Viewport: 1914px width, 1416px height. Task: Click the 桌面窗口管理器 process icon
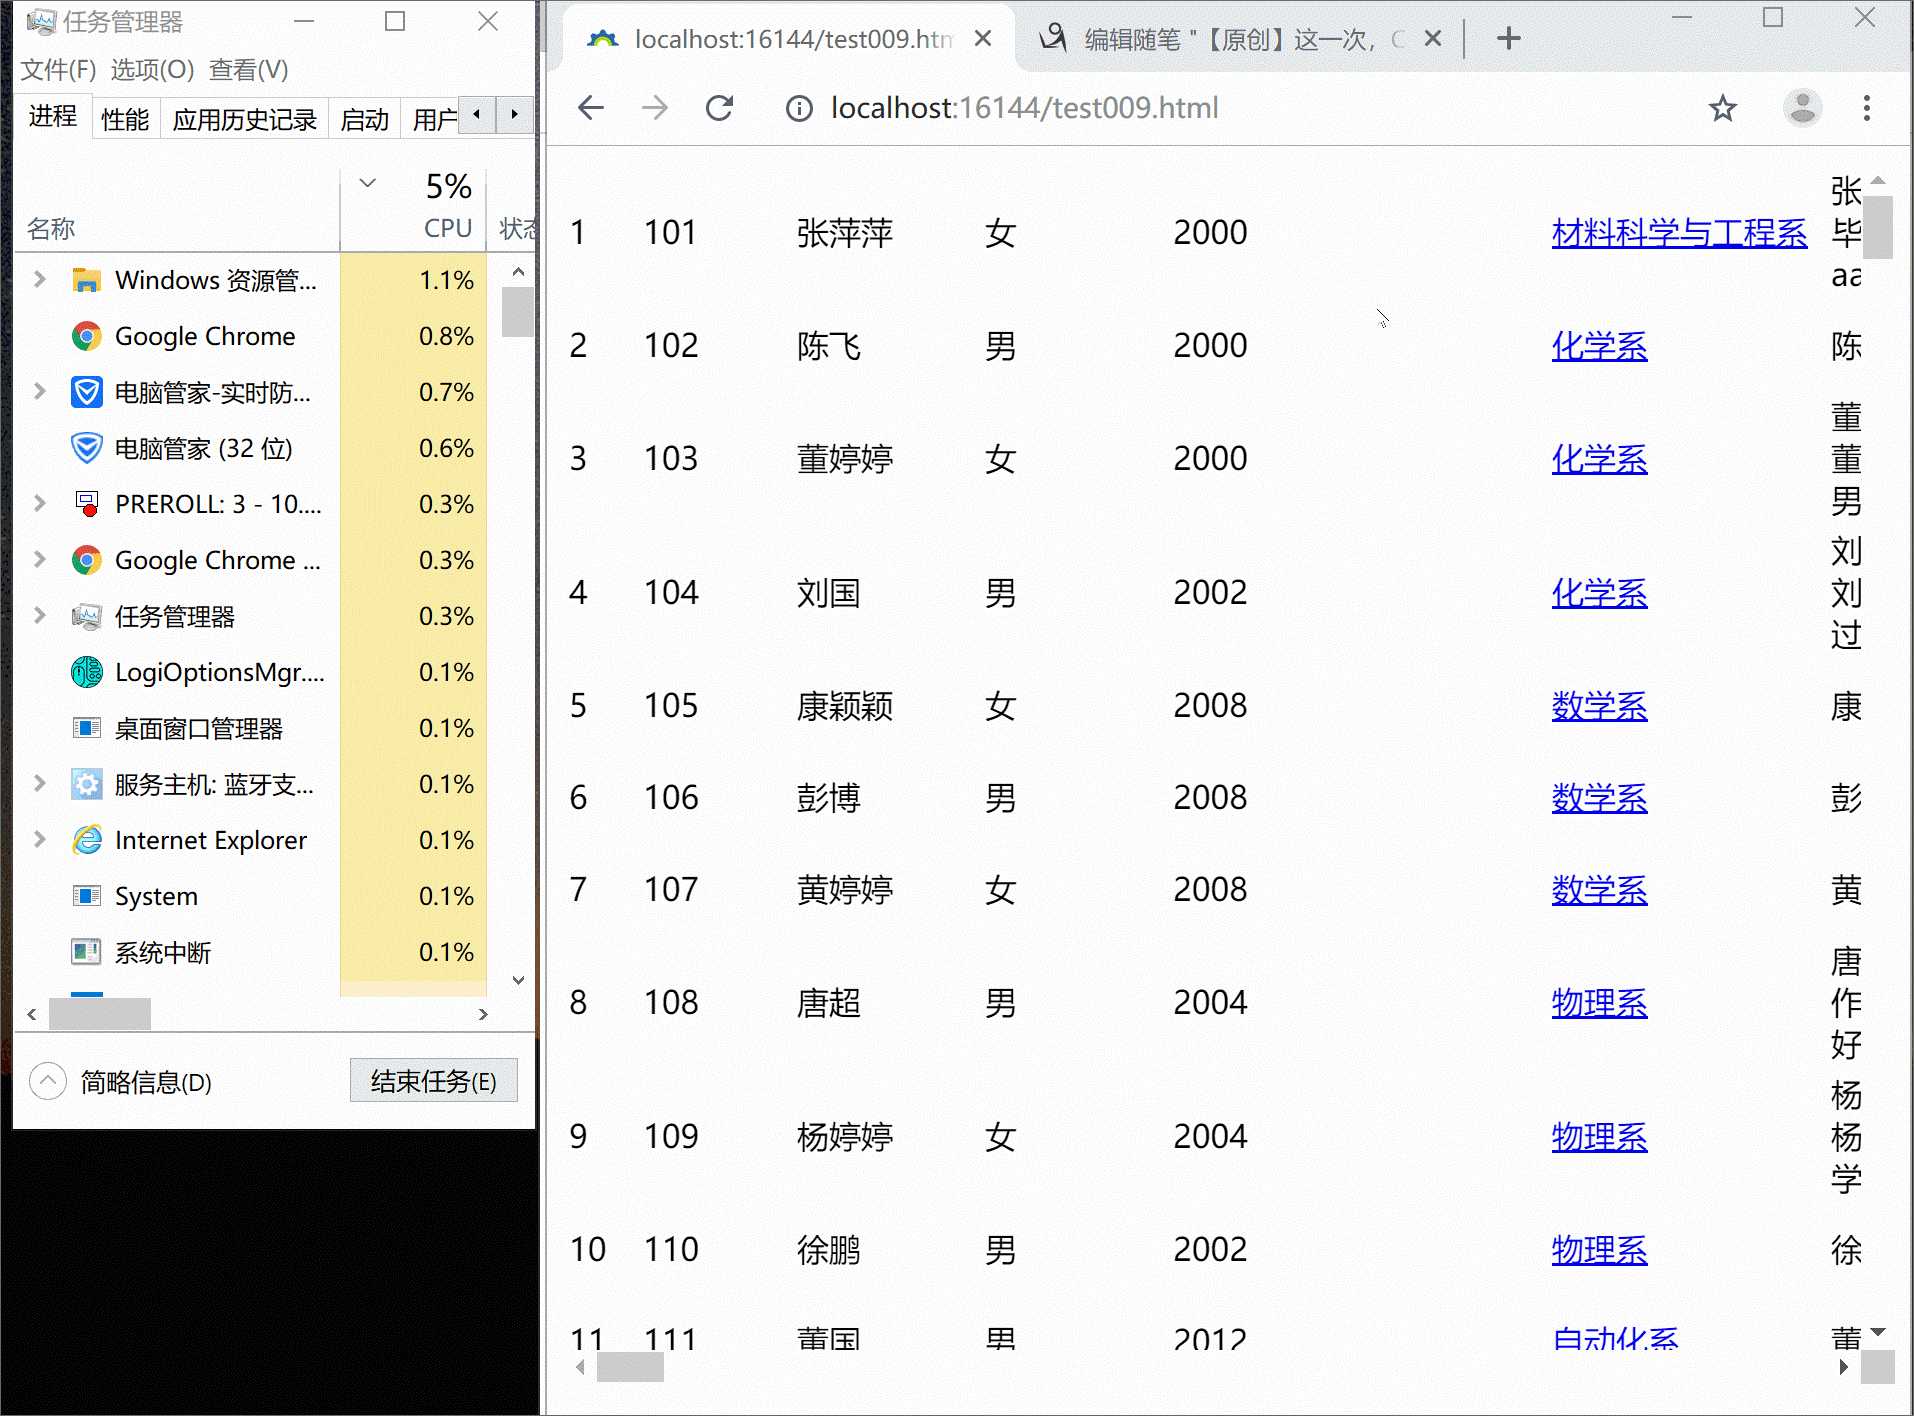(87, 729)
